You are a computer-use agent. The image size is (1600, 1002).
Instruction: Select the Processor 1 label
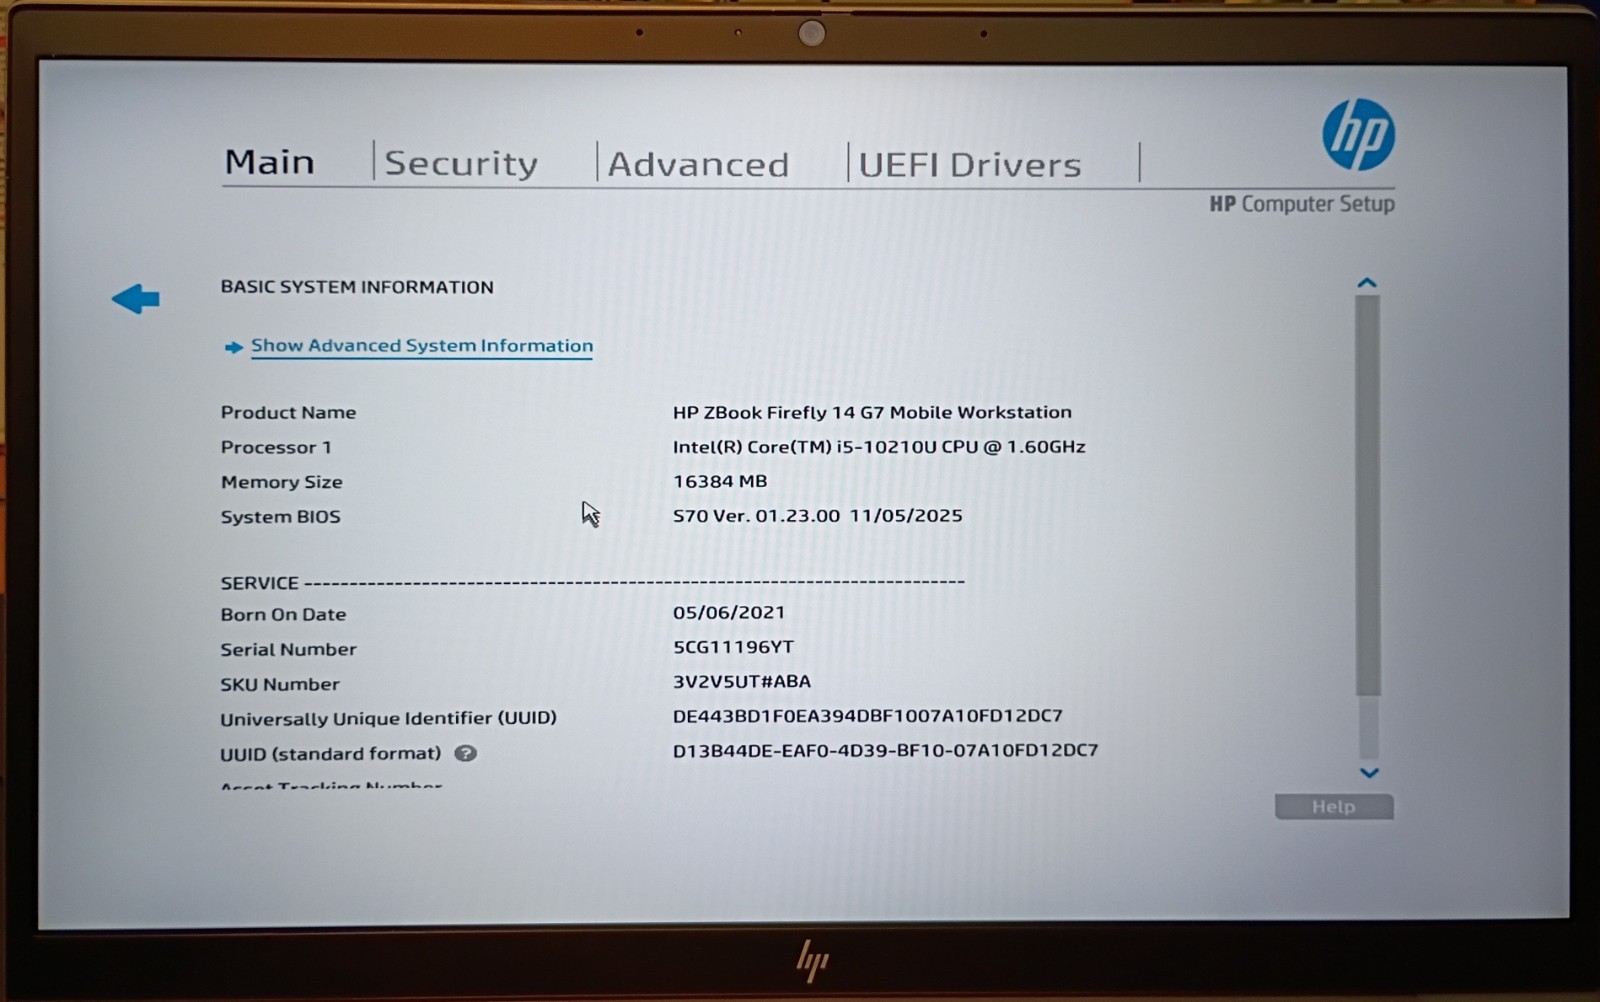coord(276,447)
